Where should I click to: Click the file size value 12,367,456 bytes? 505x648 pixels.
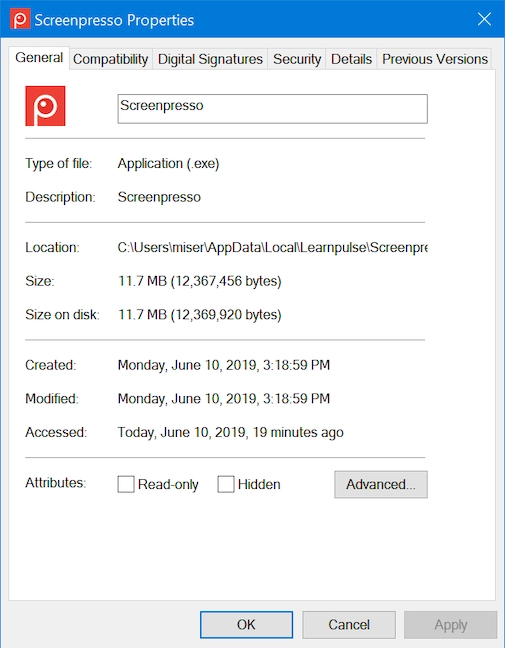[200, 281]
